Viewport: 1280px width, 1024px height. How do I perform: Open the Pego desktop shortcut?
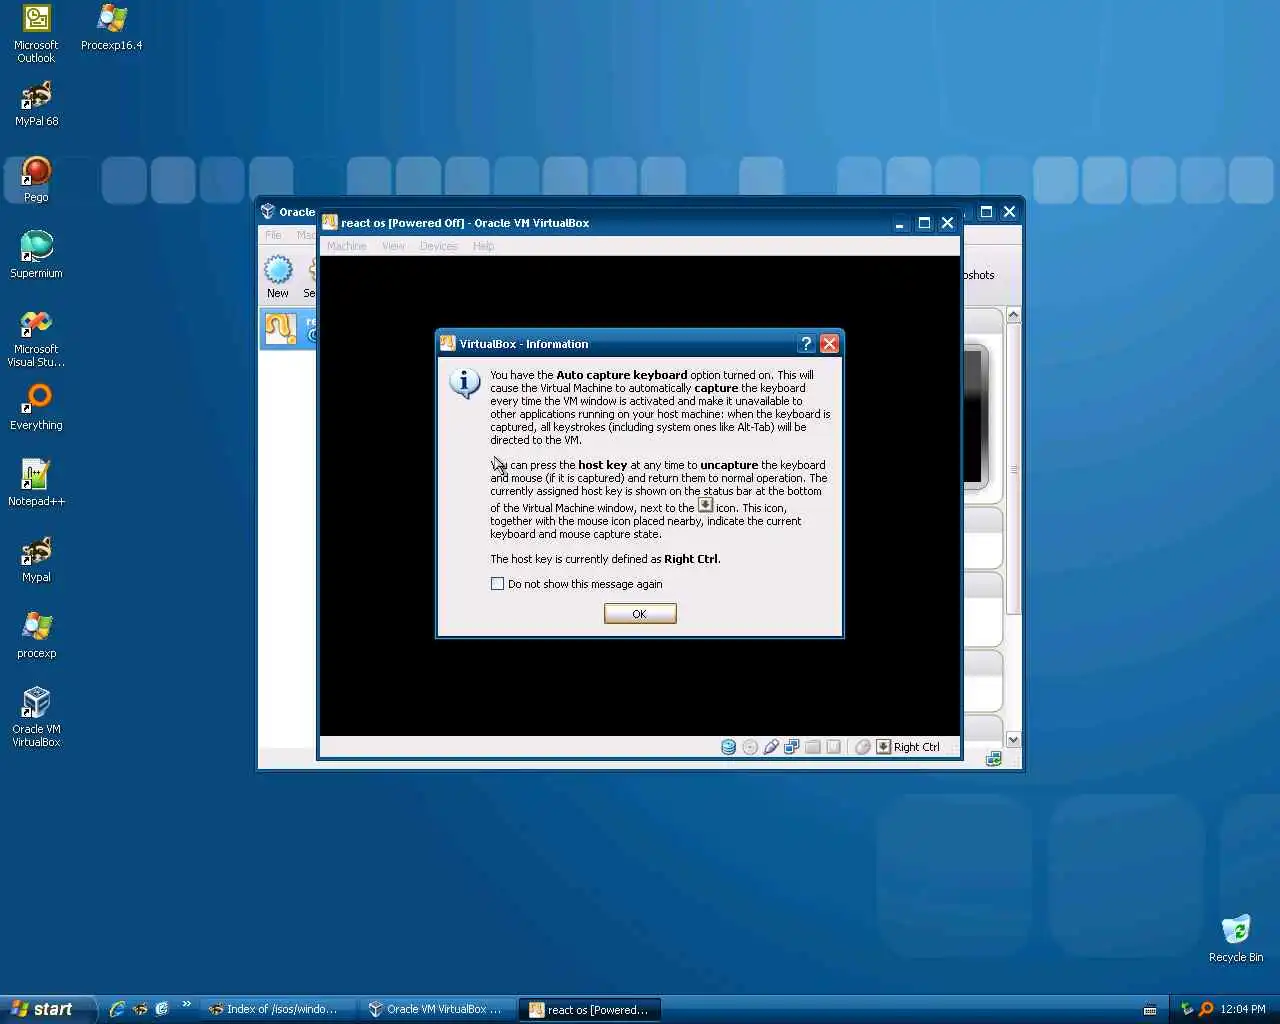tap(36, 180)
